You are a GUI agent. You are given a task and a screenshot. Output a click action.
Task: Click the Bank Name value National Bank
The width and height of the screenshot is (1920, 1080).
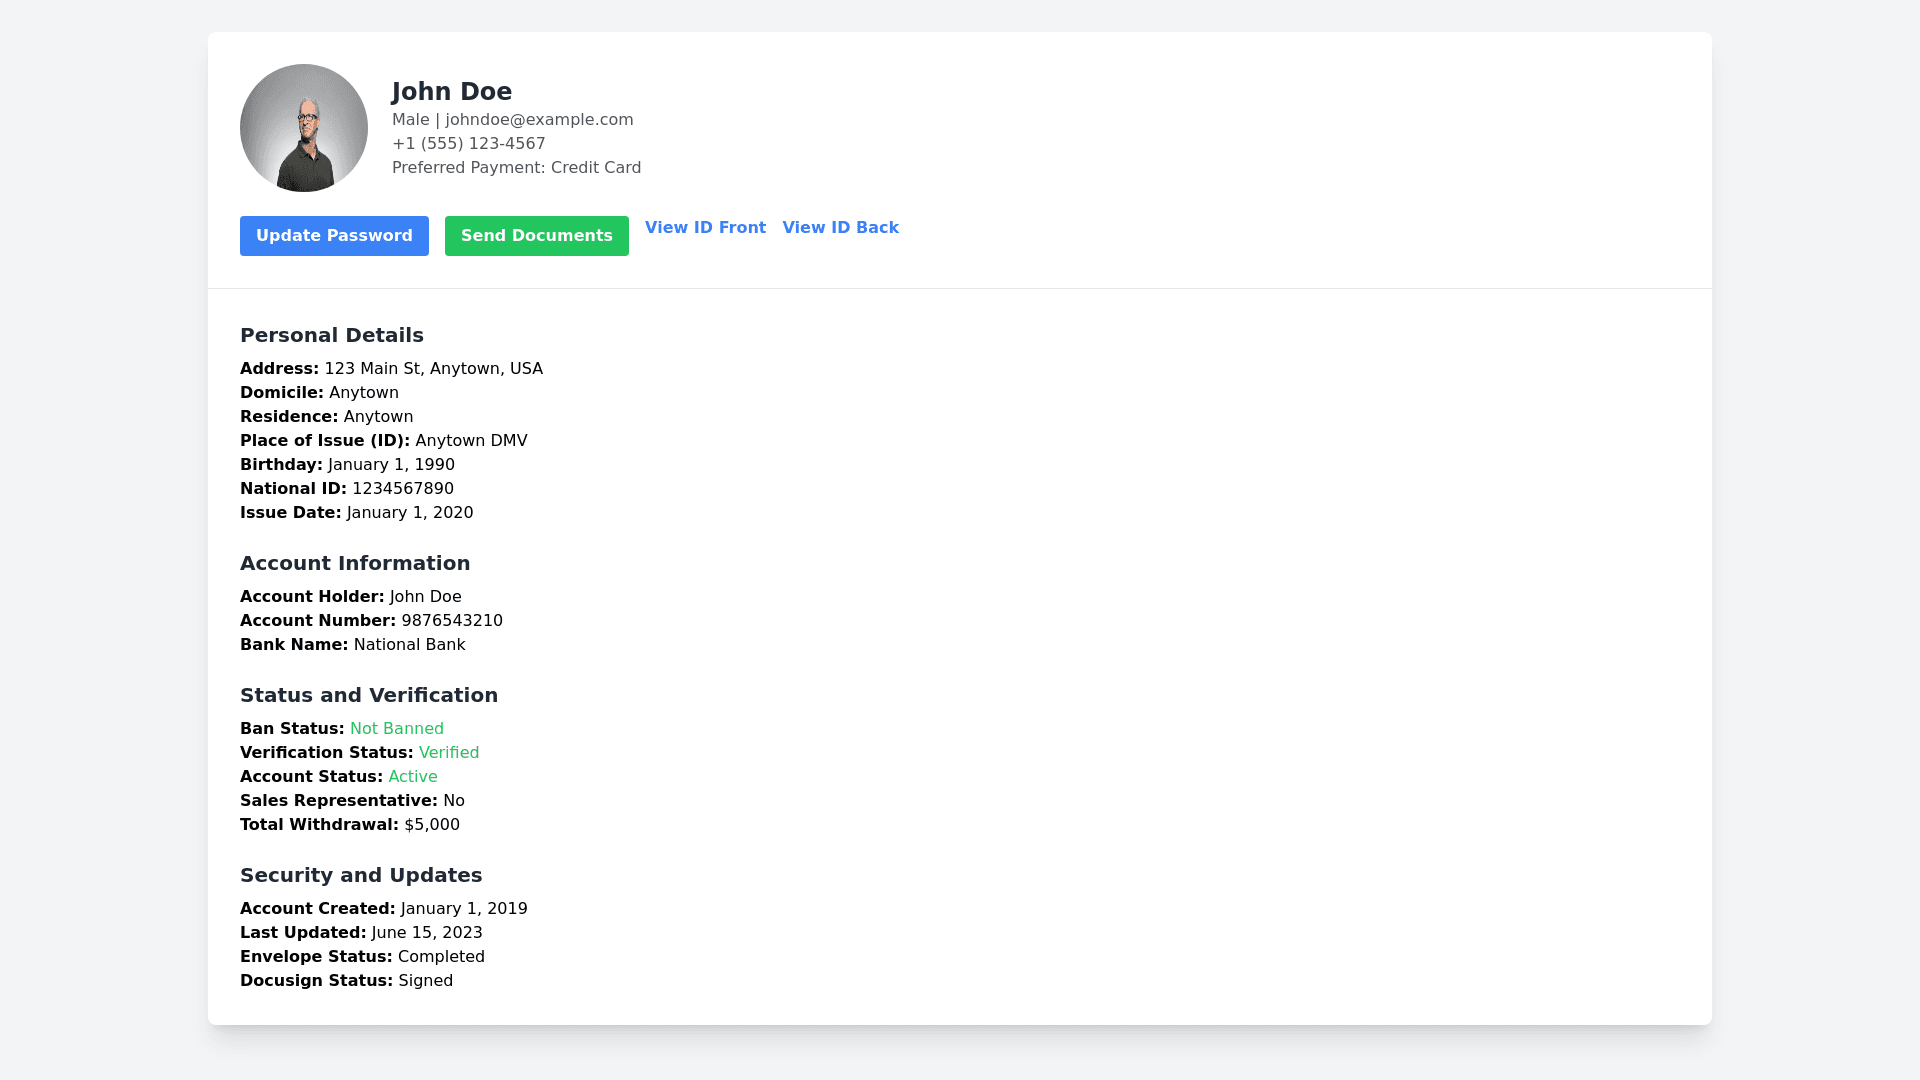409,645
